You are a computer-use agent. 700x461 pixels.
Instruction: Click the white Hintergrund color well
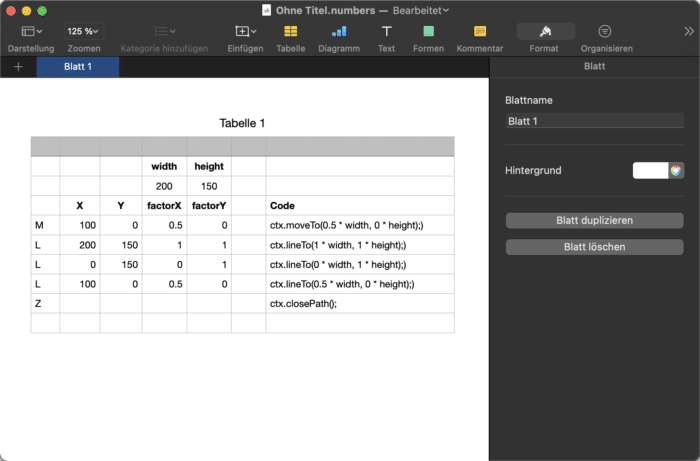[650, 170]
